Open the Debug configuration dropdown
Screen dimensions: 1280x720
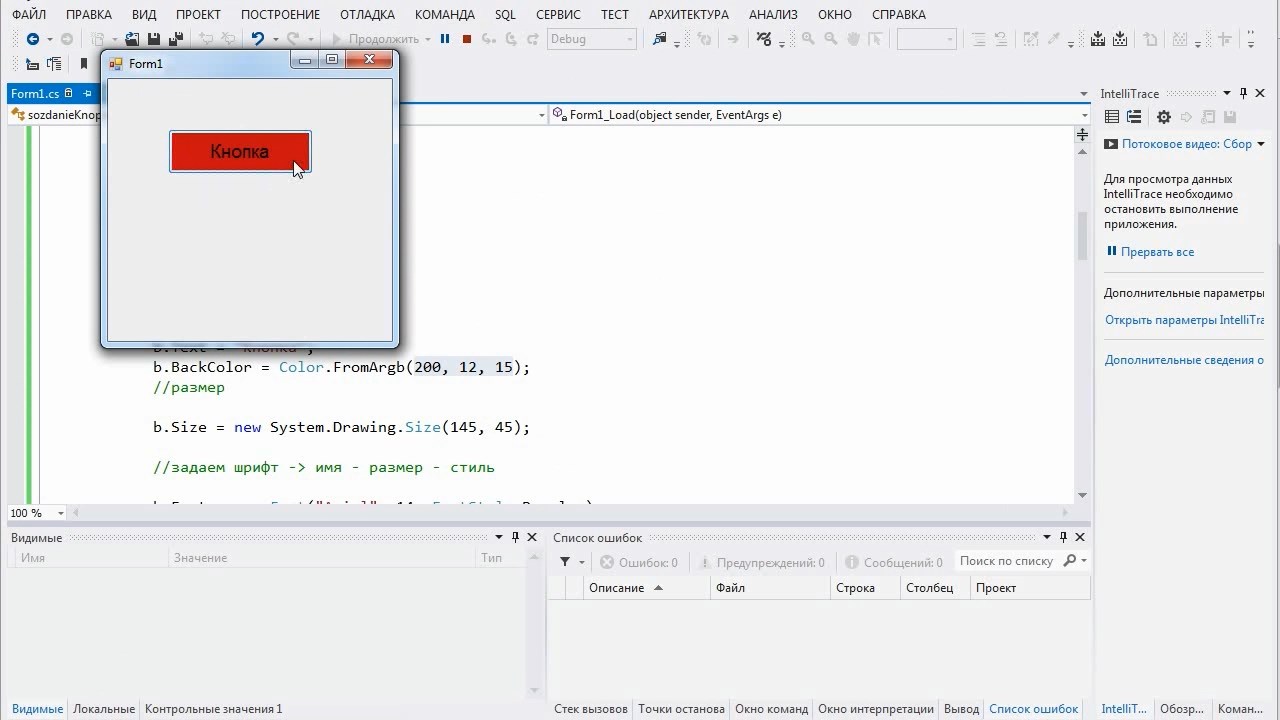coord(630,39)
